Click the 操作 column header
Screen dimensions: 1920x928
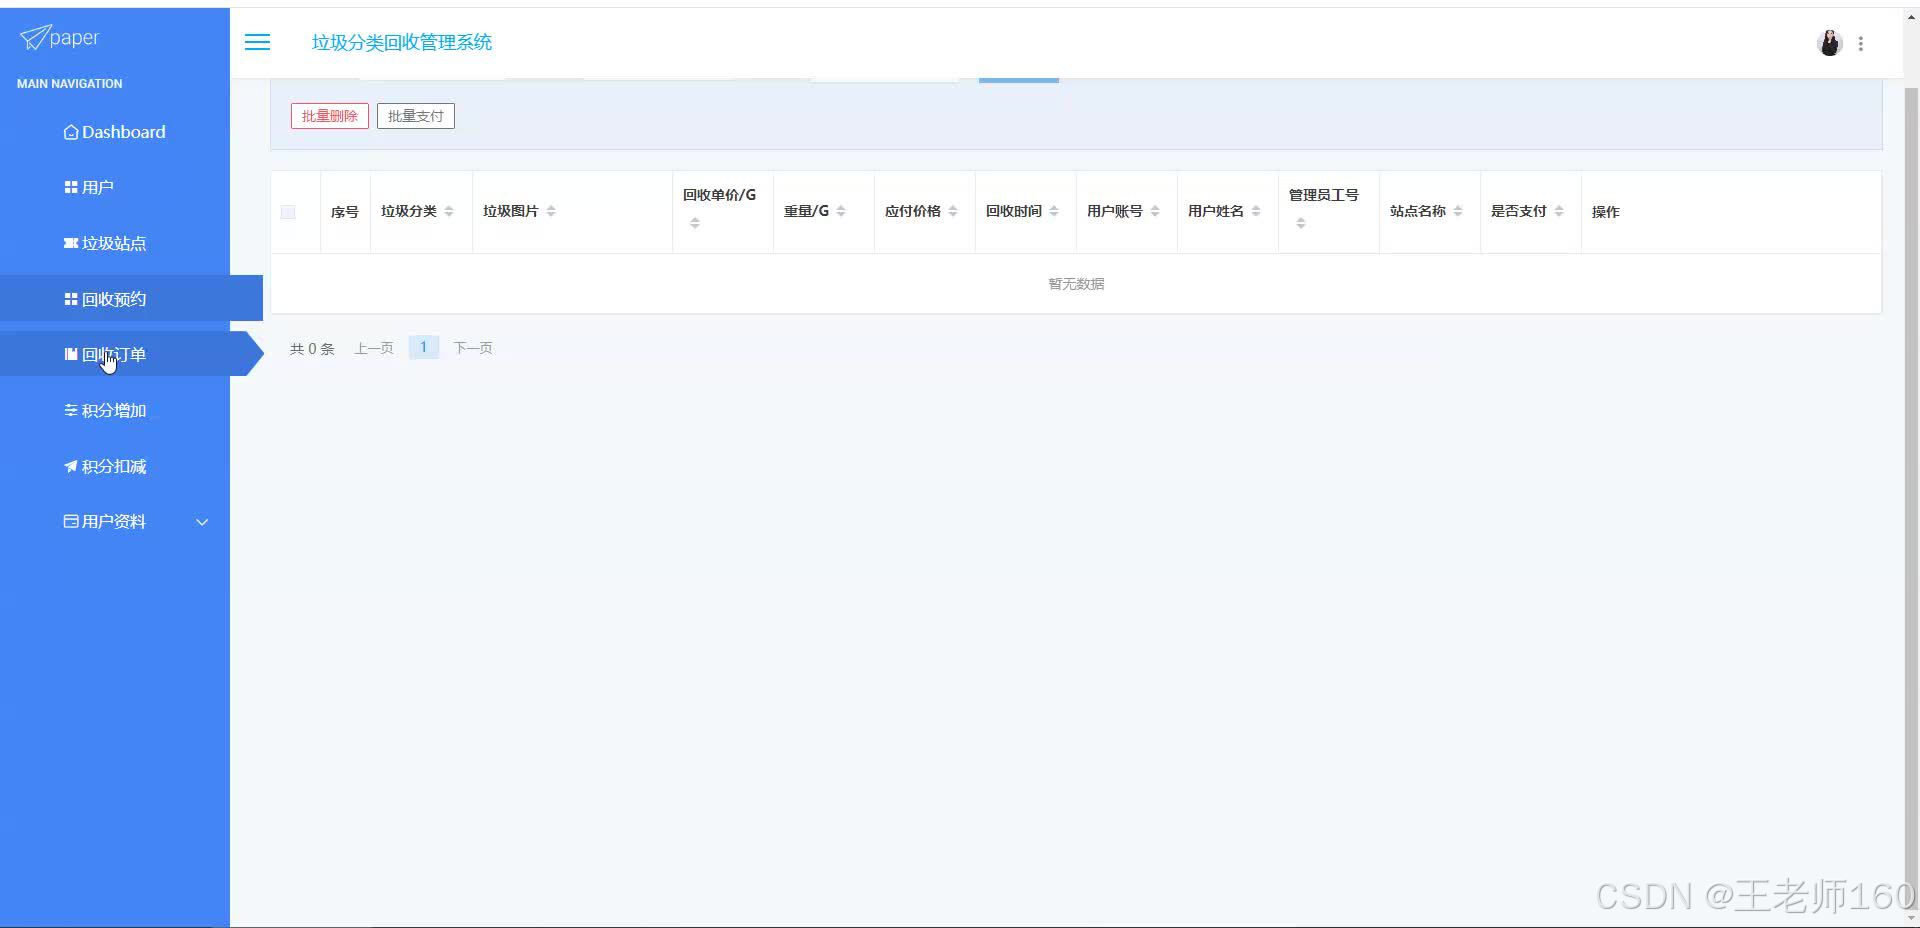pyautogui.click(x=1606, y=212)
